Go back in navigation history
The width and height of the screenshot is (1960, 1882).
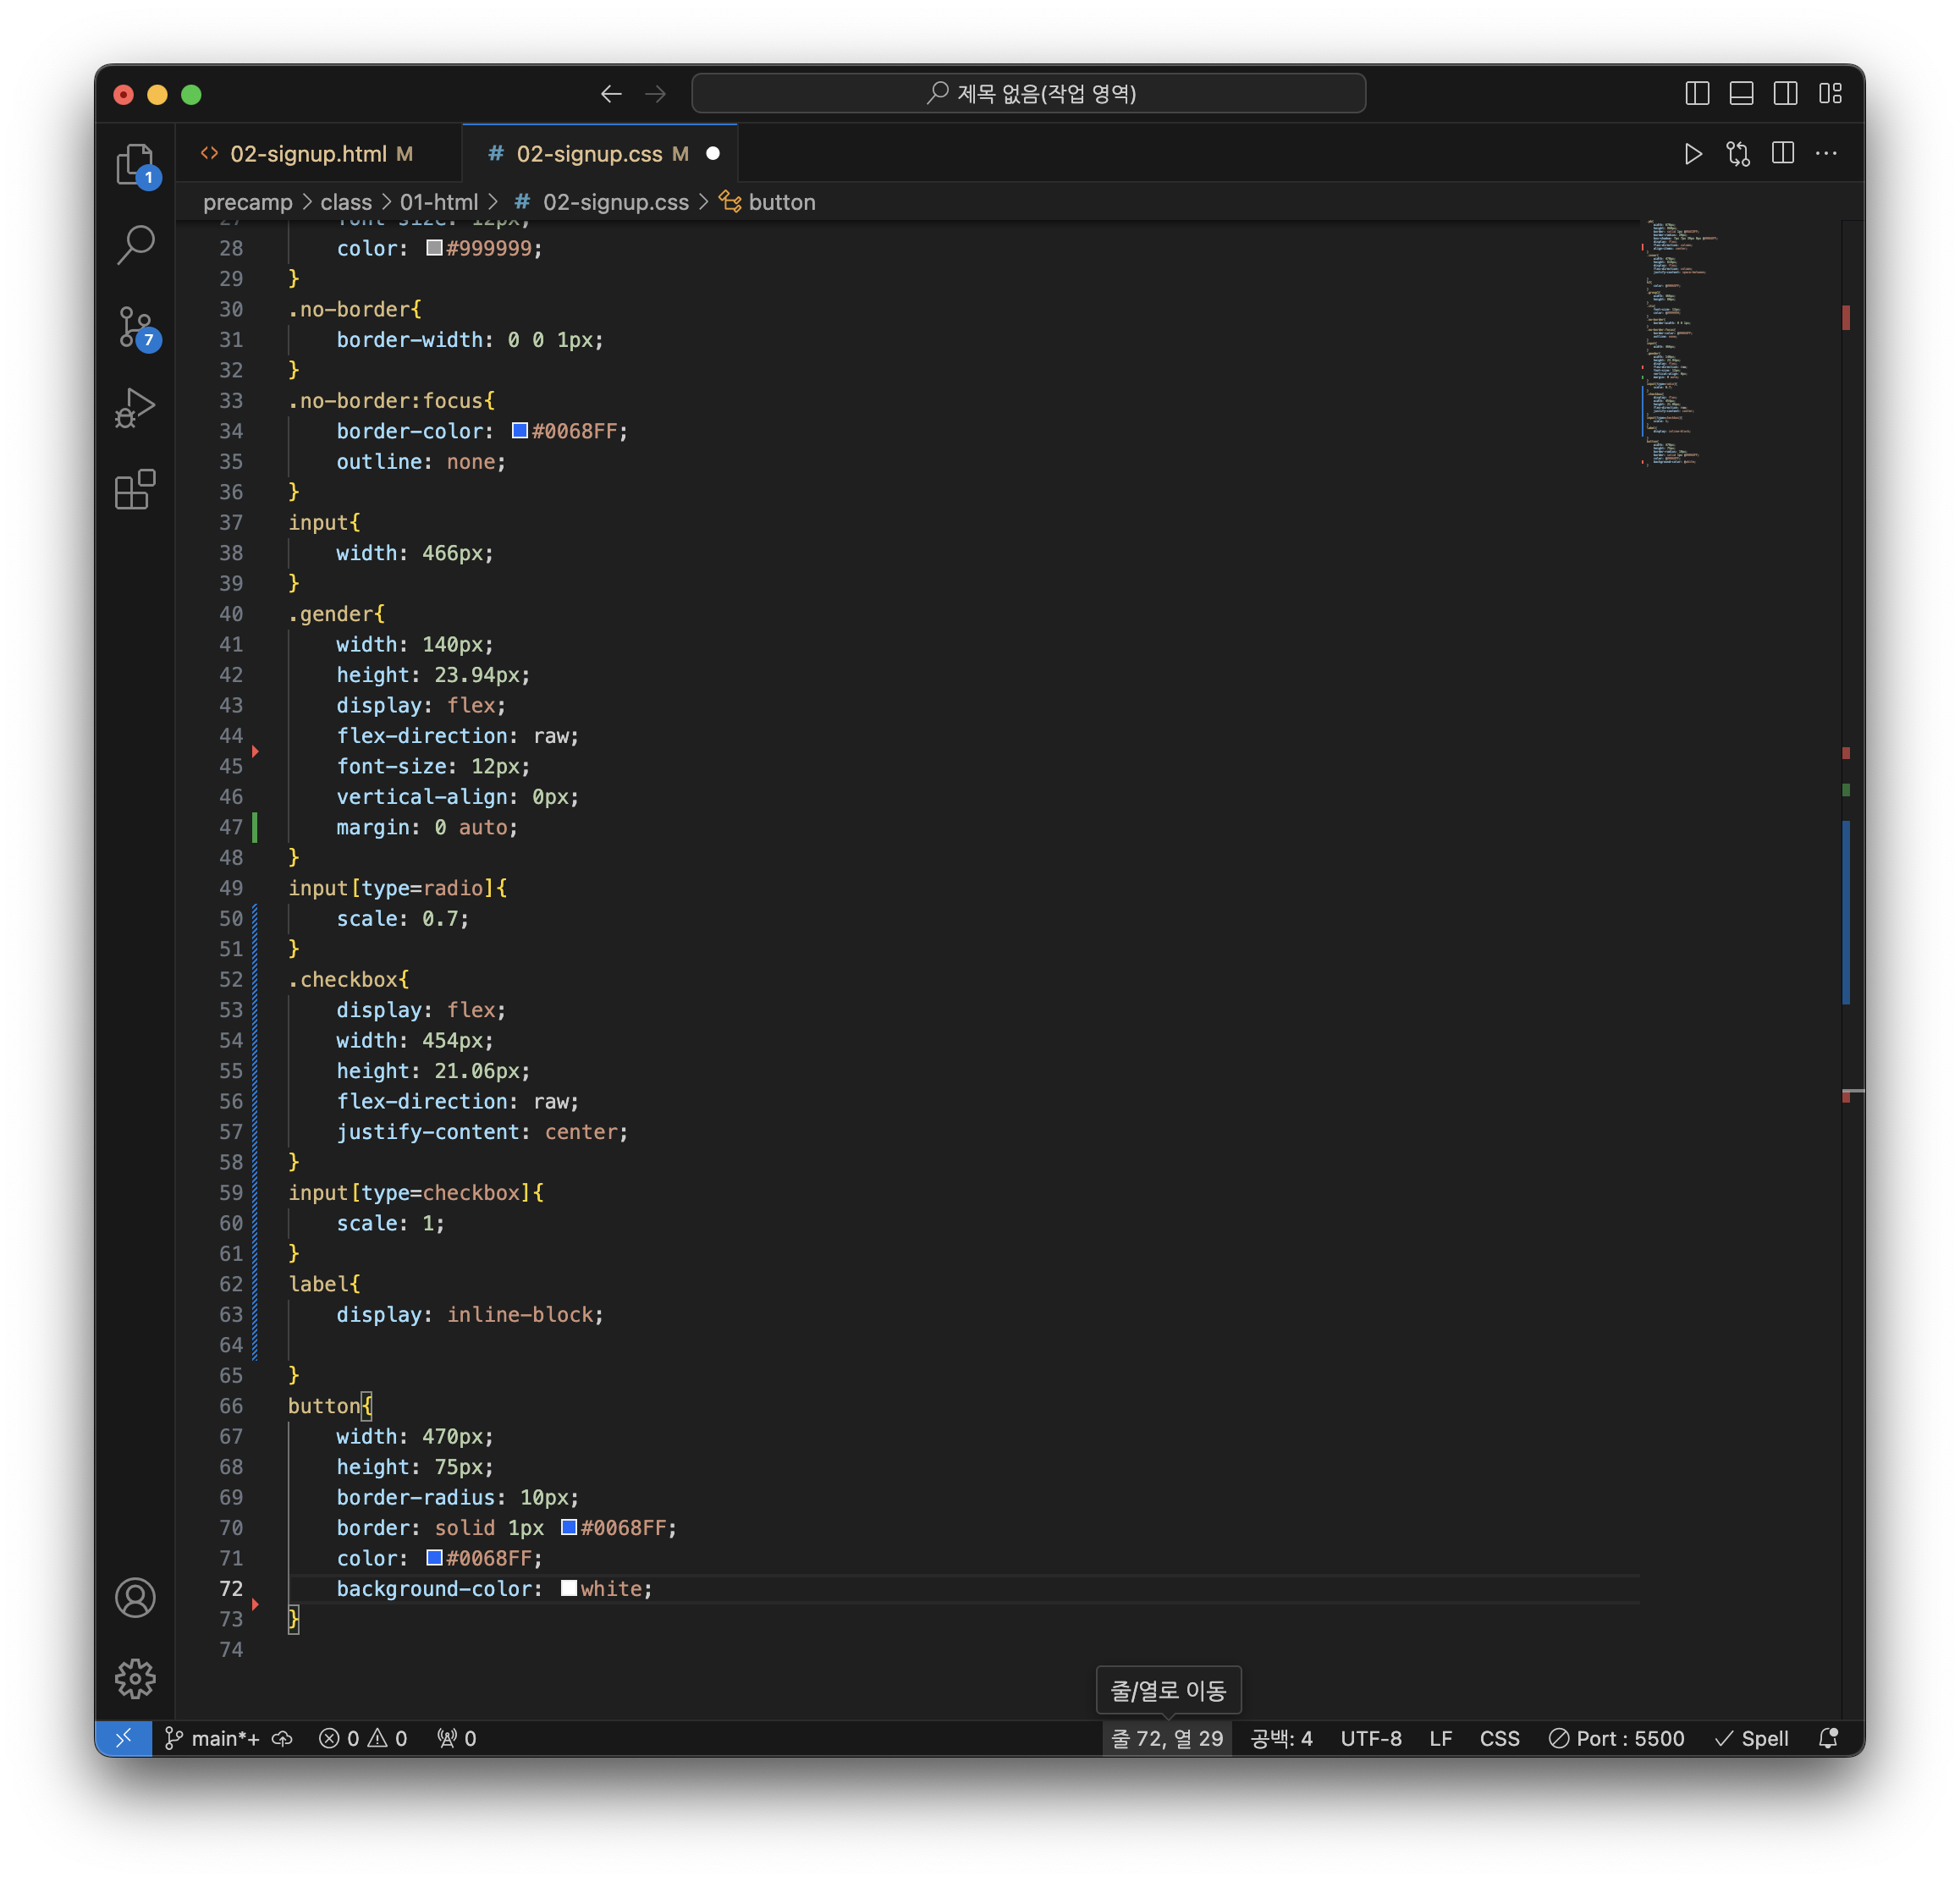coord(611,94)
